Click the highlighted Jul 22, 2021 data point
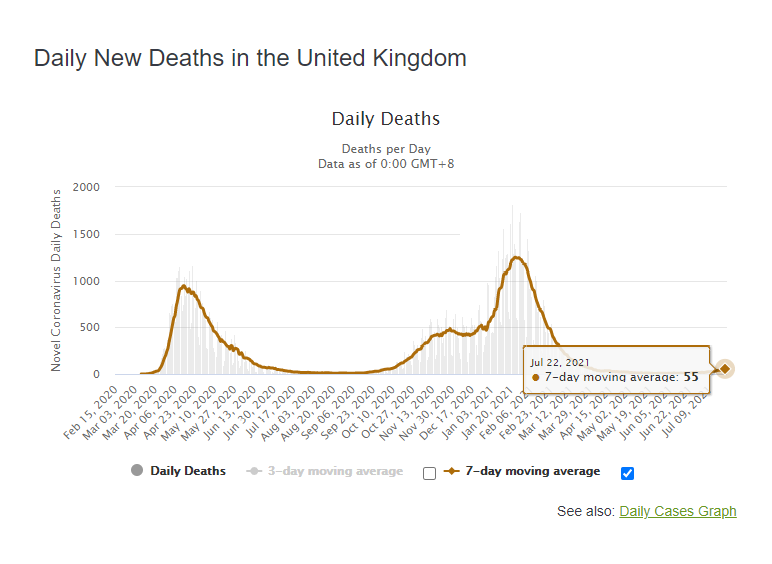 [x=725, y=369]
